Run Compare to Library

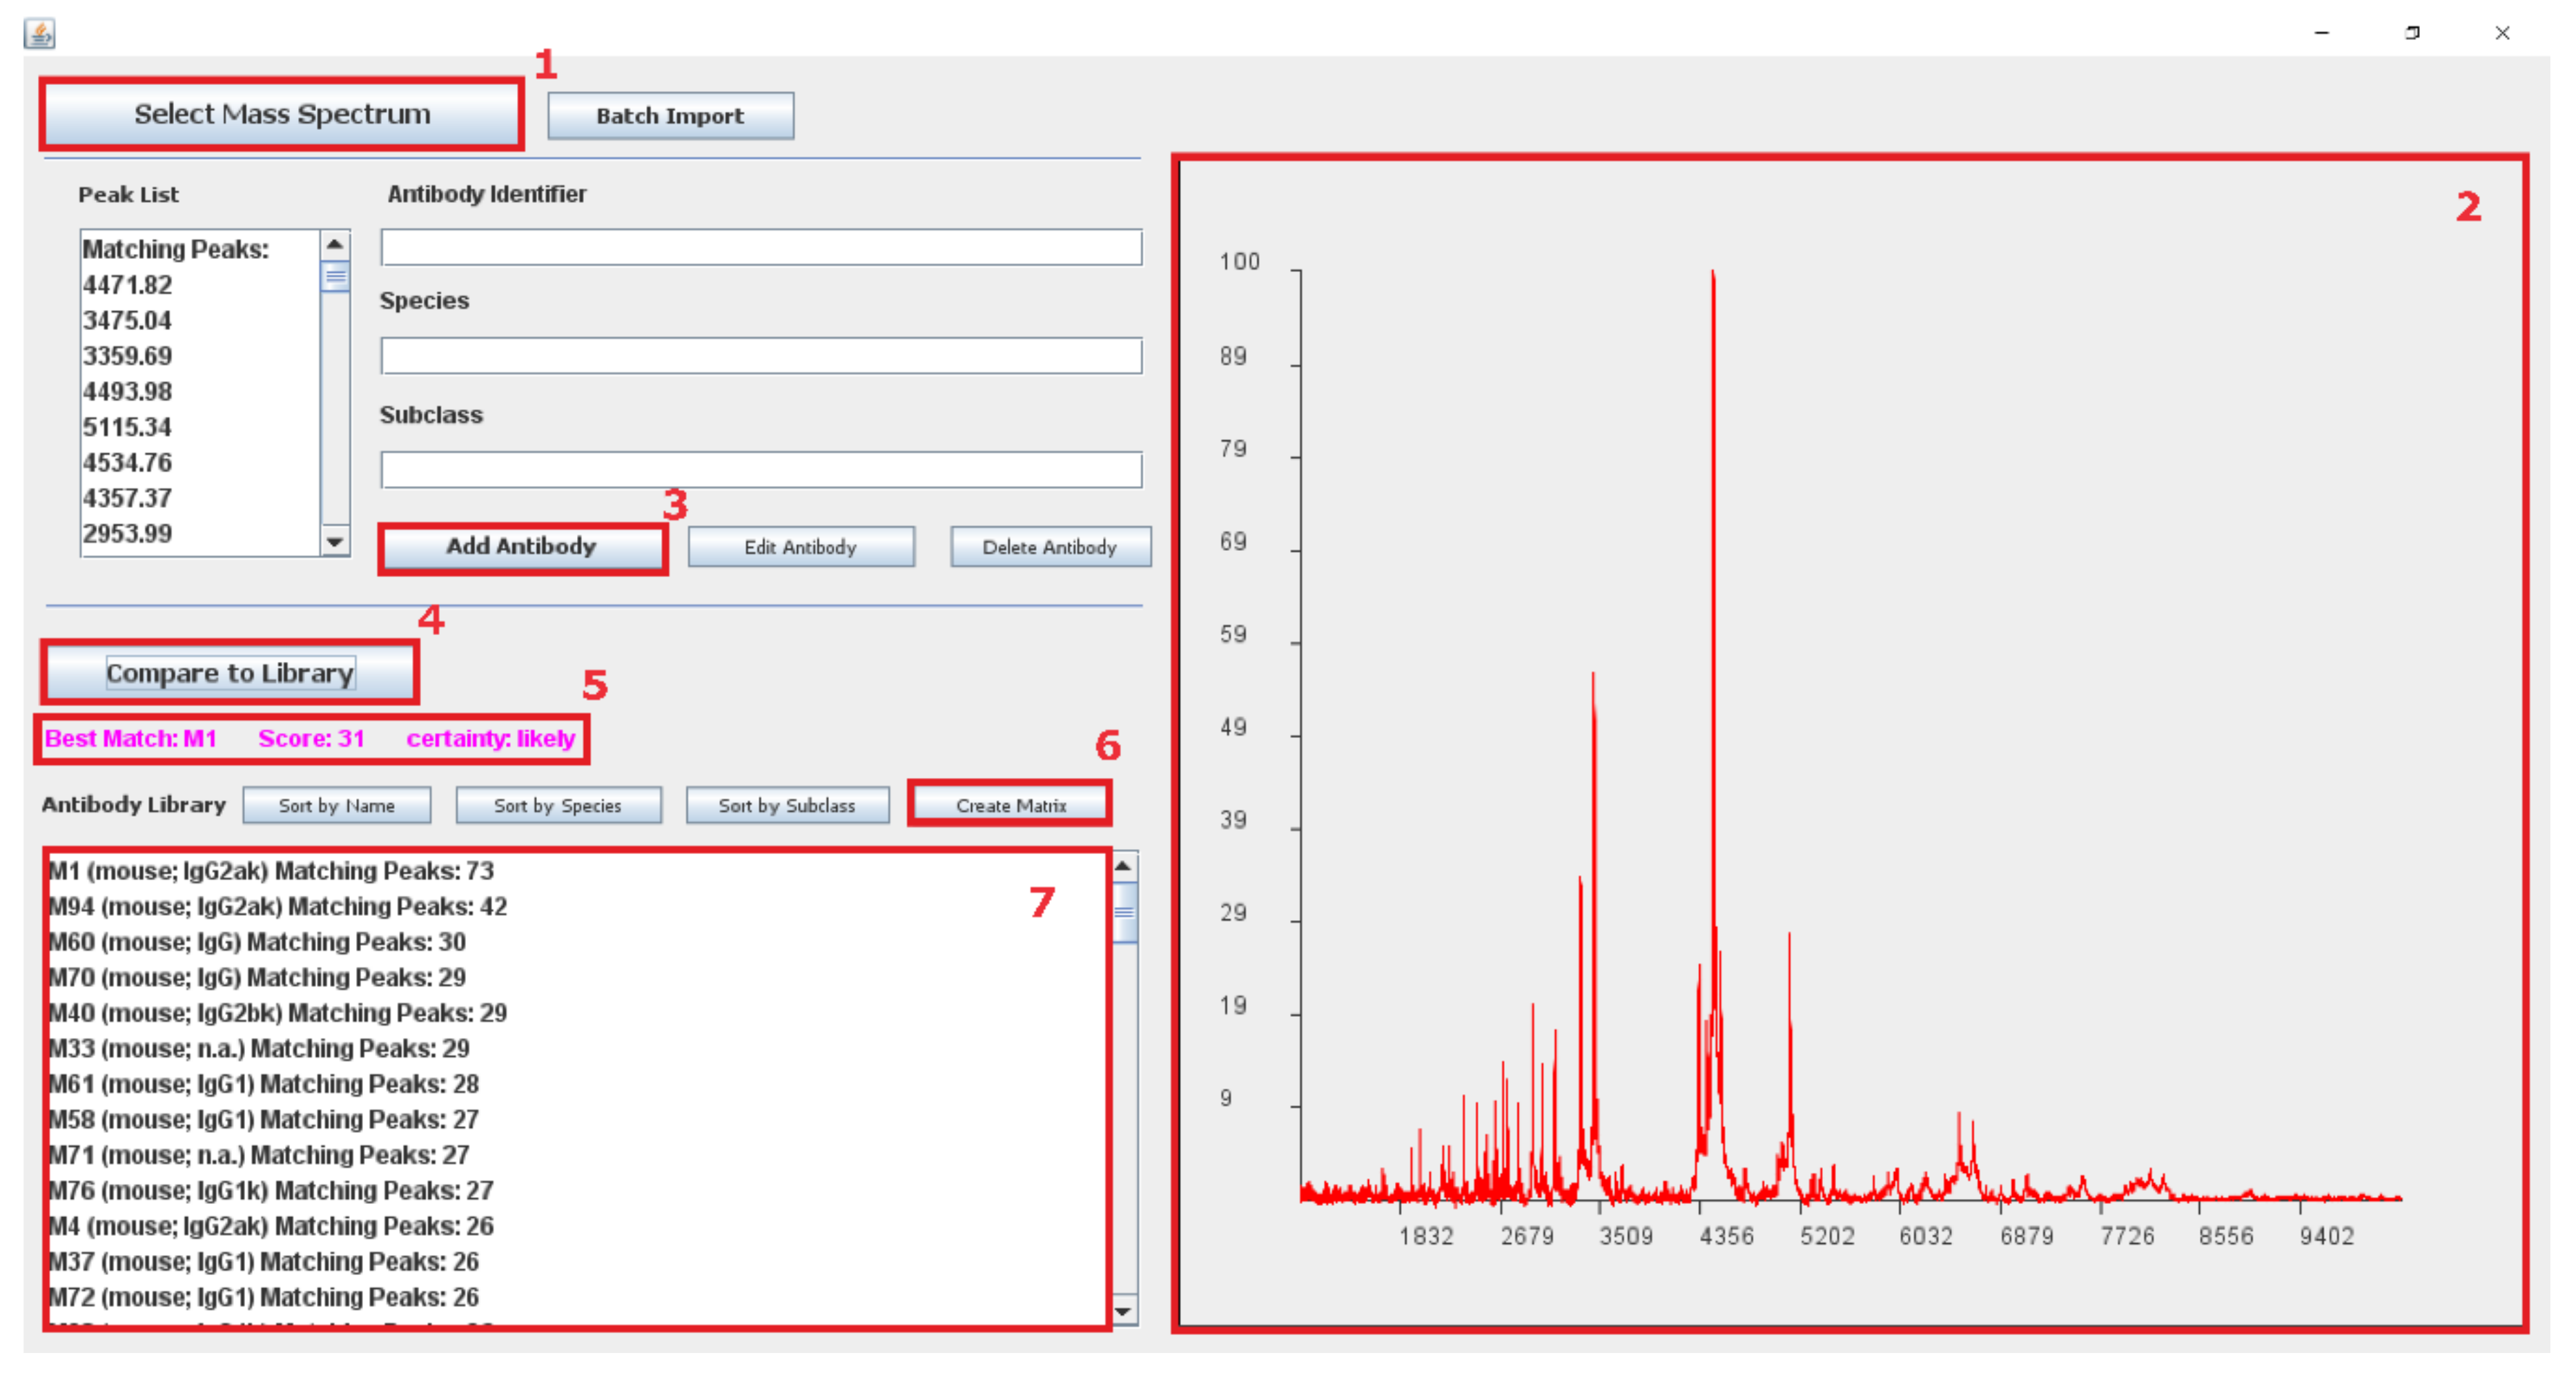tap(230, 673)
